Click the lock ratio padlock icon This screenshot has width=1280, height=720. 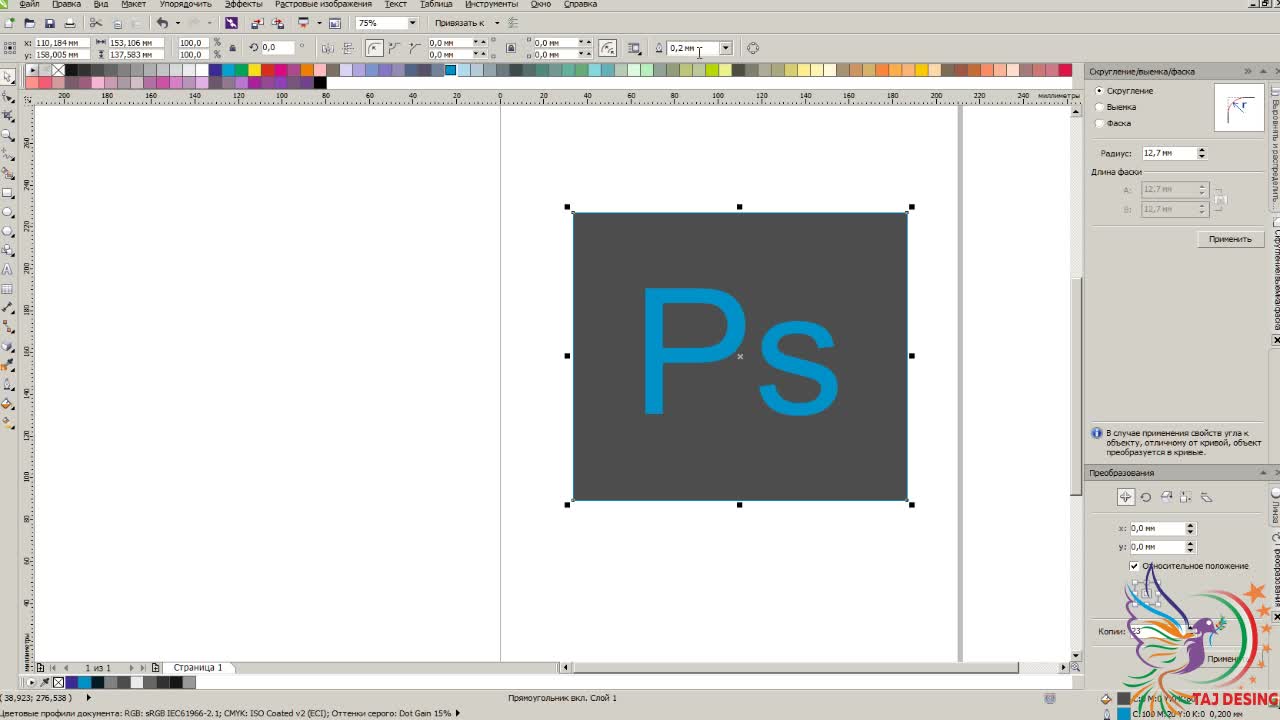(x=233, y=48)
